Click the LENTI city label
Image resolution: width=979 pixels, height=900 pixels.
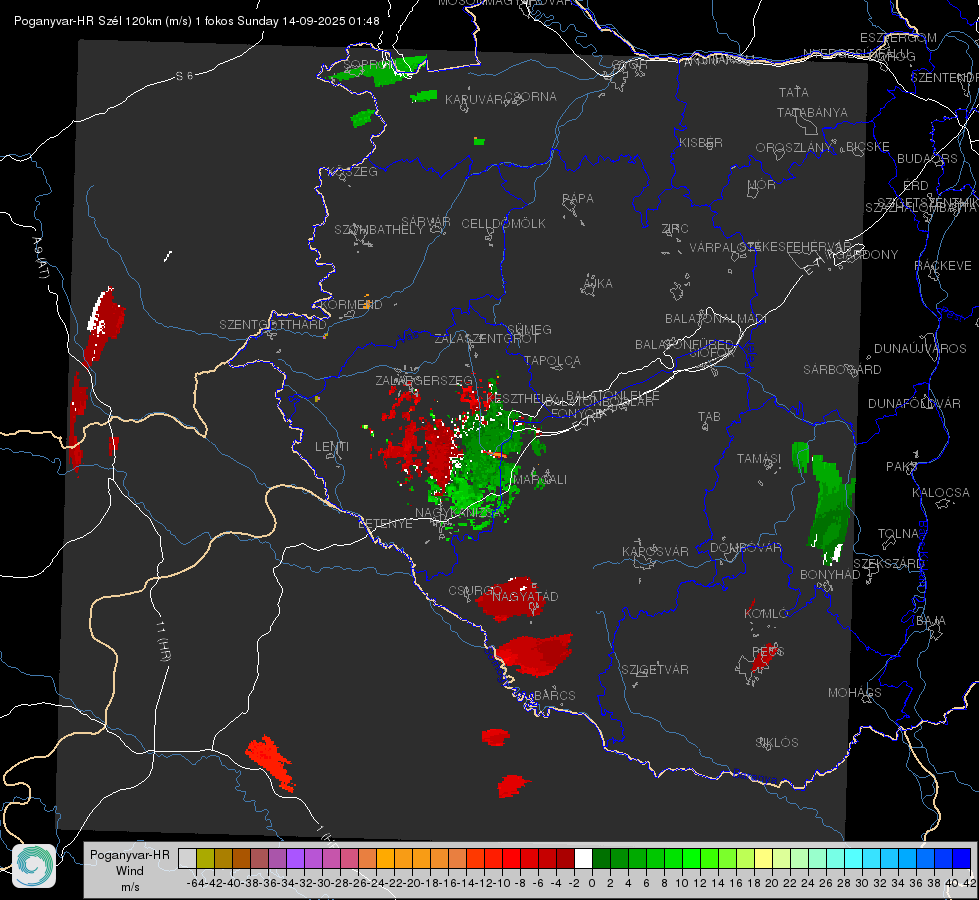[x=332, y=447]
